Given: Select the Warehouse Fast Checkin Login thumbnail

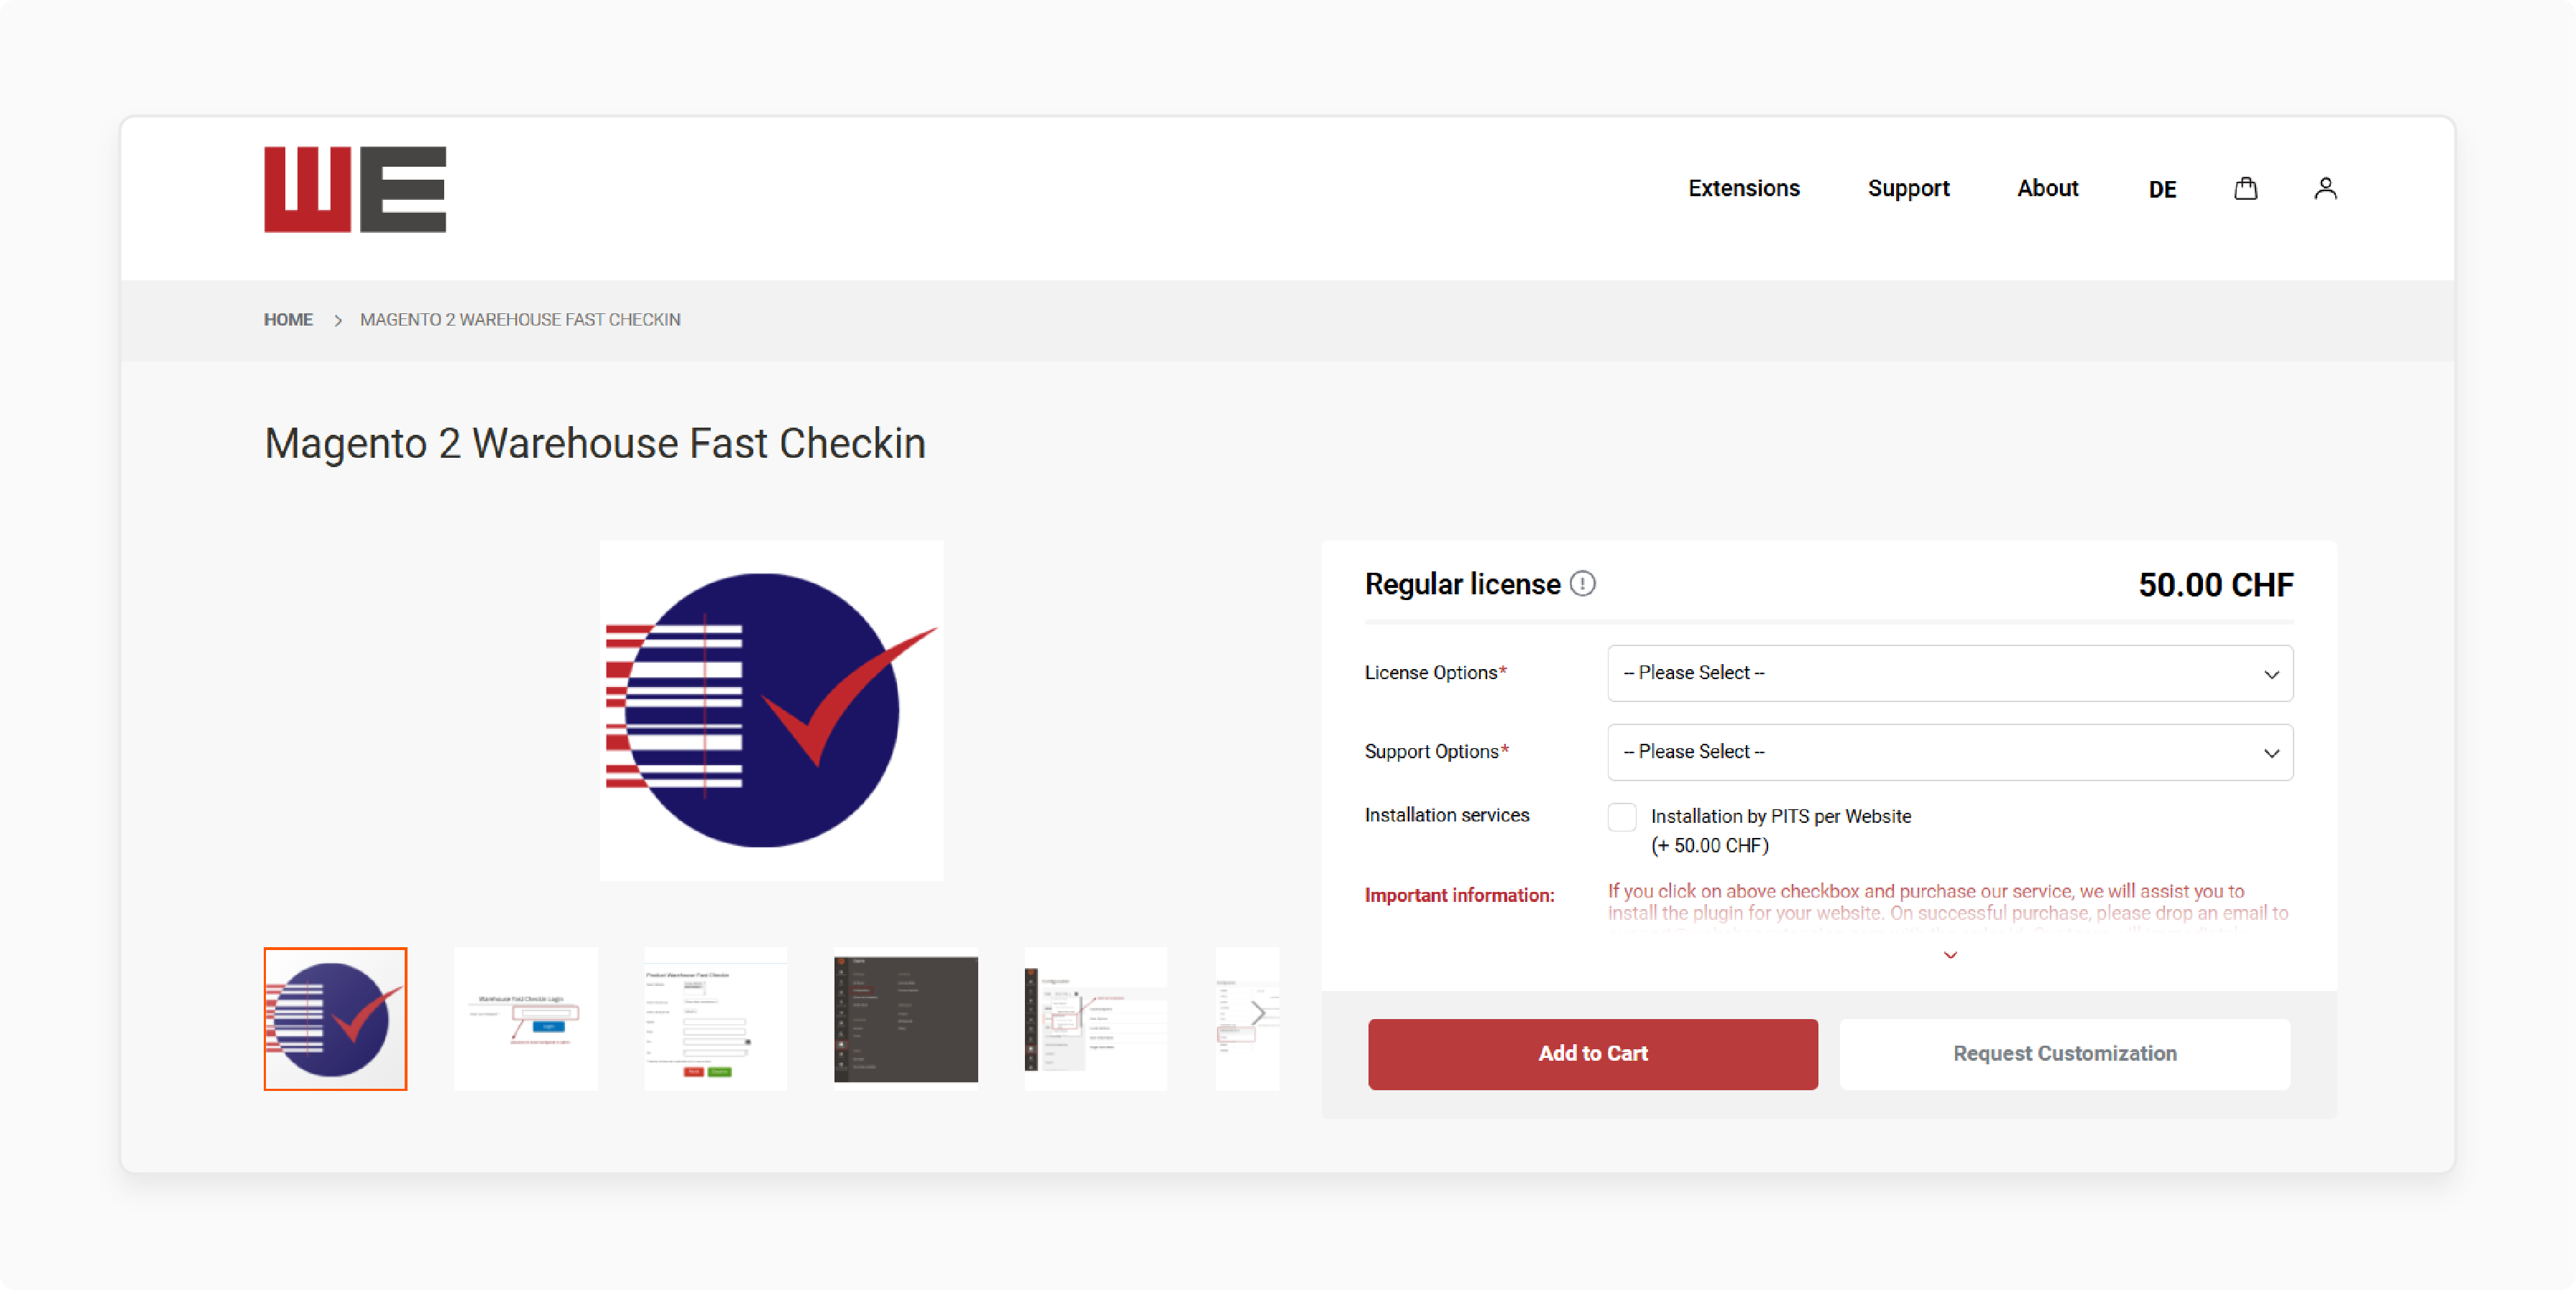Looking at the screenshot, I should (x=525, y=1019).
